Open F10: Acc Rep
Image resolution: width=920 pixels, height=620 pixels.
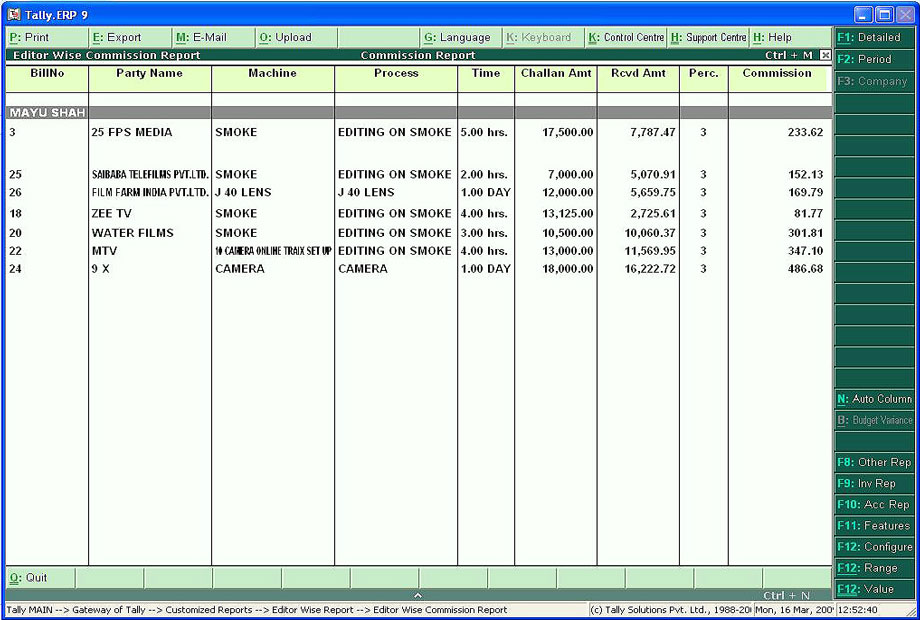(x=874, y=504)
